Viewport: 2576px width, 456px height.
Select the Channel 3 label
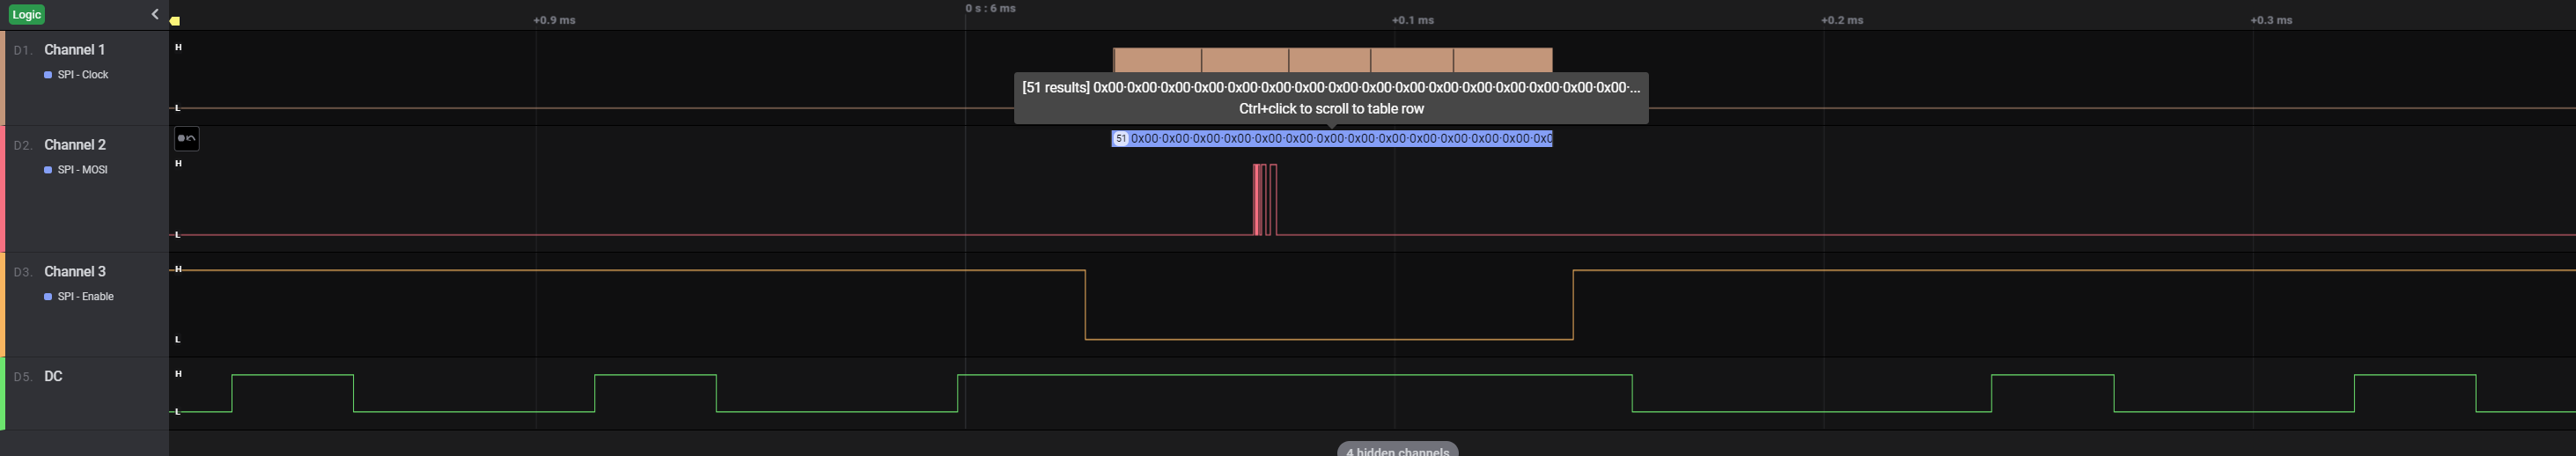75,272
